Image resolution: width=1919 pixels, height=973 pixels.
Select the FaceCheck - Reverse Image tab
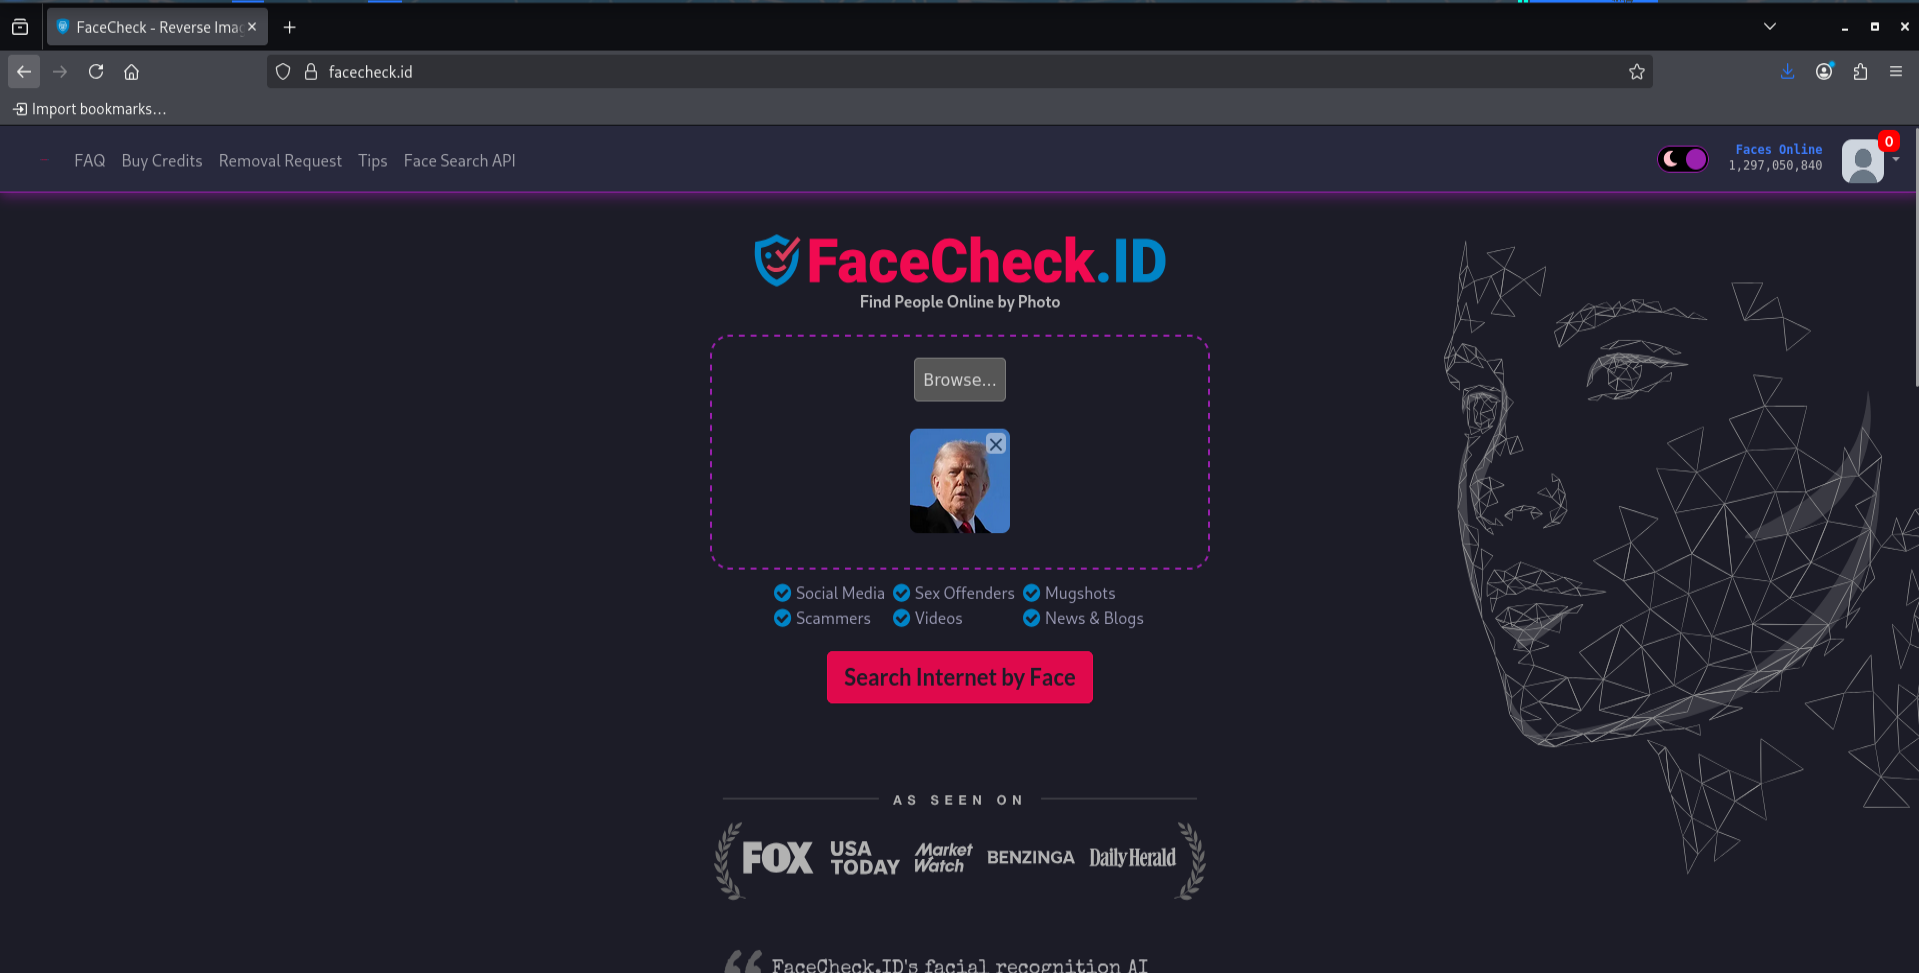tap(157, 27)
